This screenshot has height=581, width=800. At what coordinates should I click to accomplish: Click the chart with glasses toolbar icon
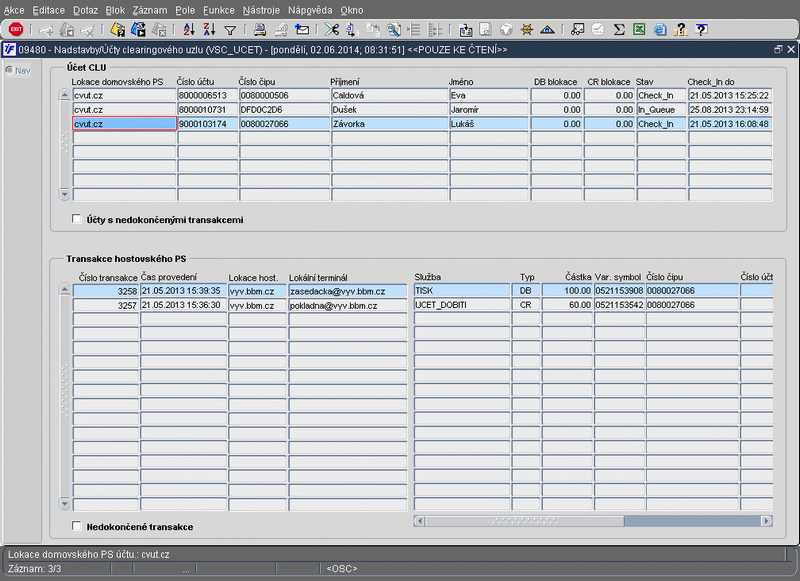577,30
